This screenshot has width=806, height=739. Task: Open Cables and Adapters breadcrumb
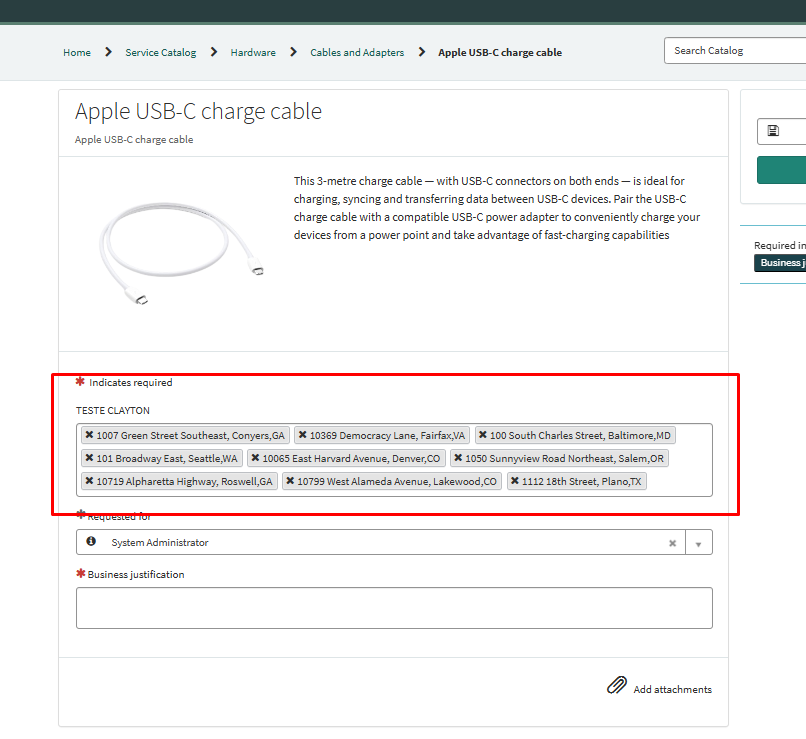(x=357, y=52)
